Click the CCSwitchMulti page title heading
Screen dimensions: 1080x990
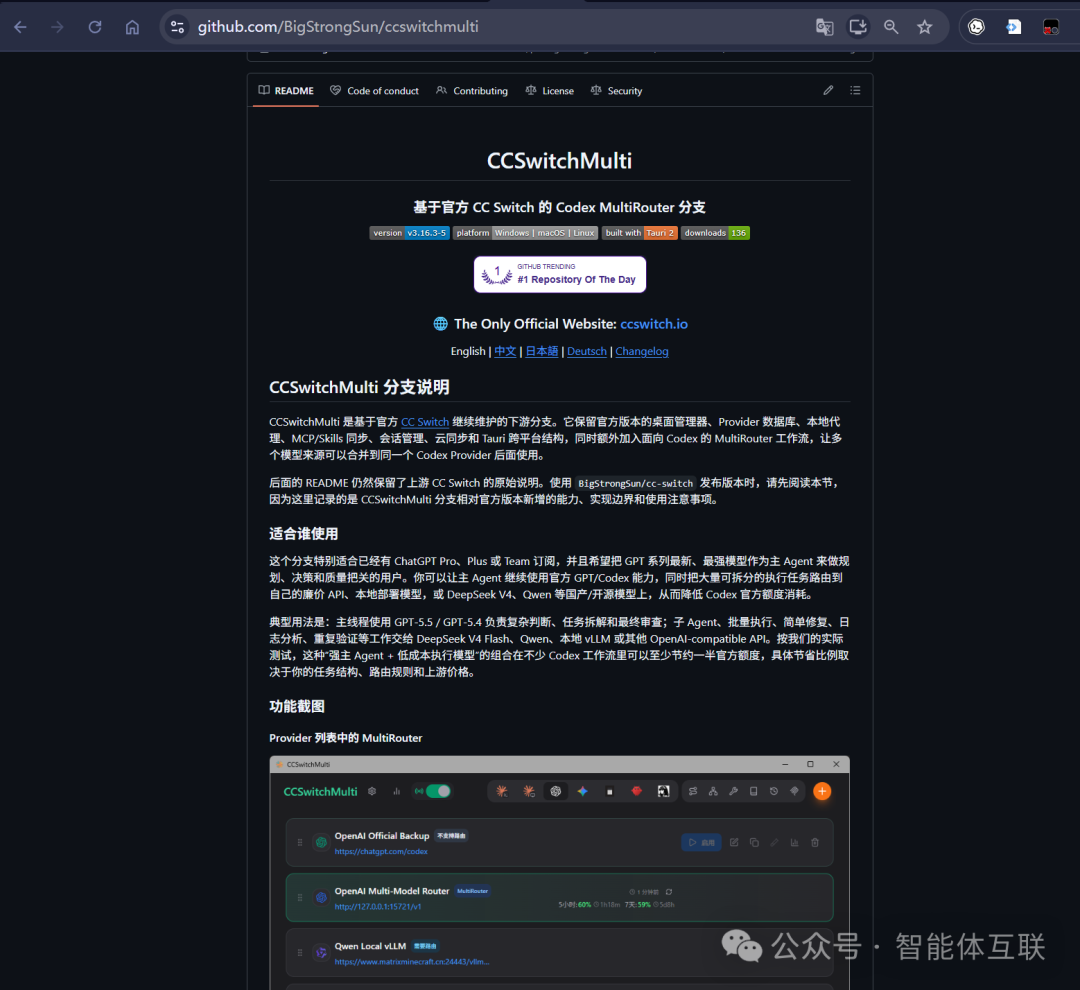point(559,161)
